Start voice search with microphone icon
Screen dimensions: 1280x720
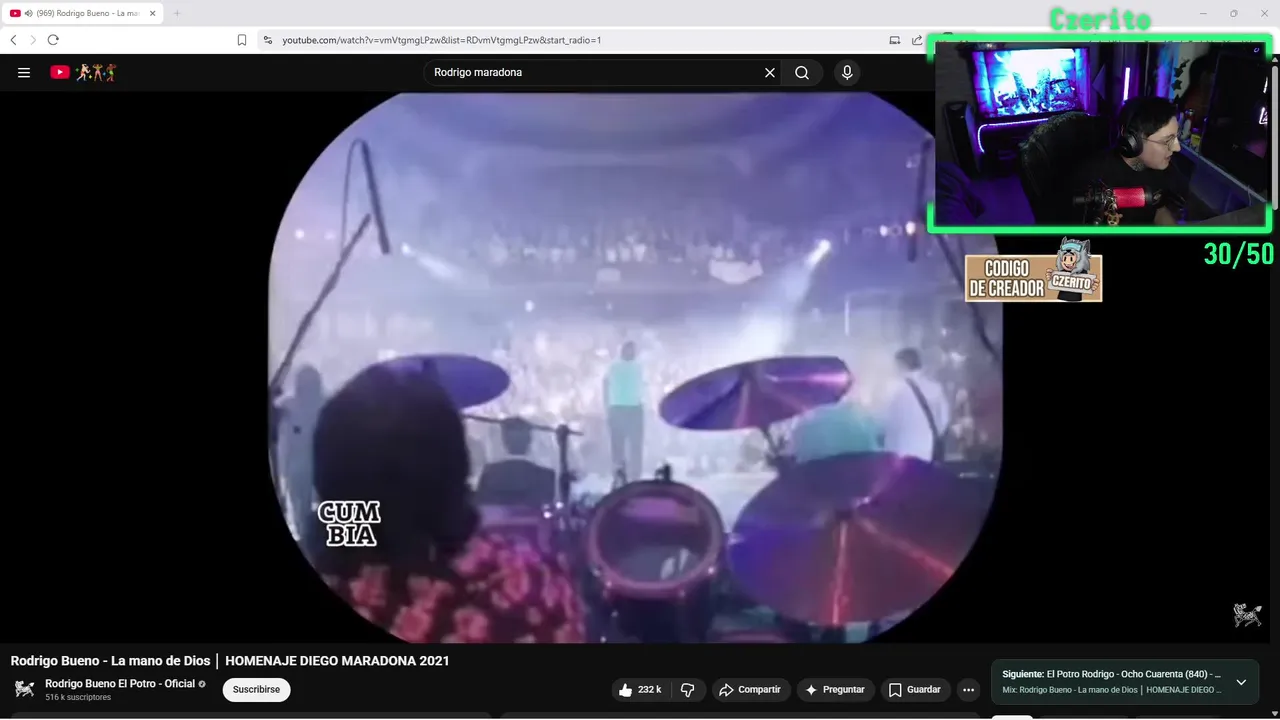(x=847, y=72)
